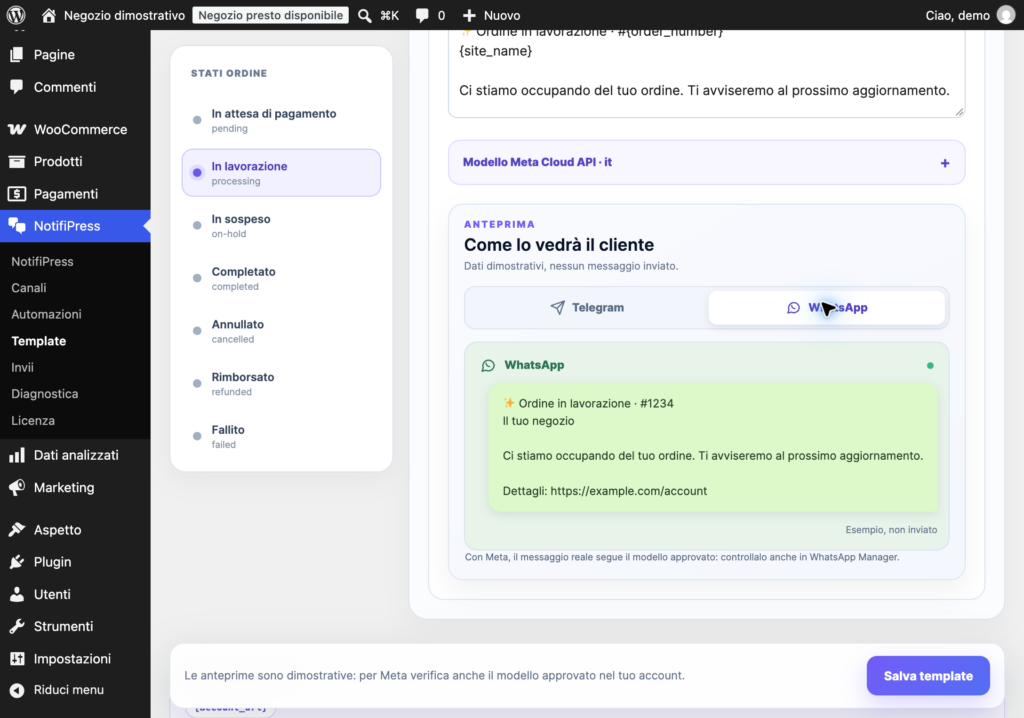Select the Fallito order status
This screenshot has width=1024, height=718.
tap(281, 436)
